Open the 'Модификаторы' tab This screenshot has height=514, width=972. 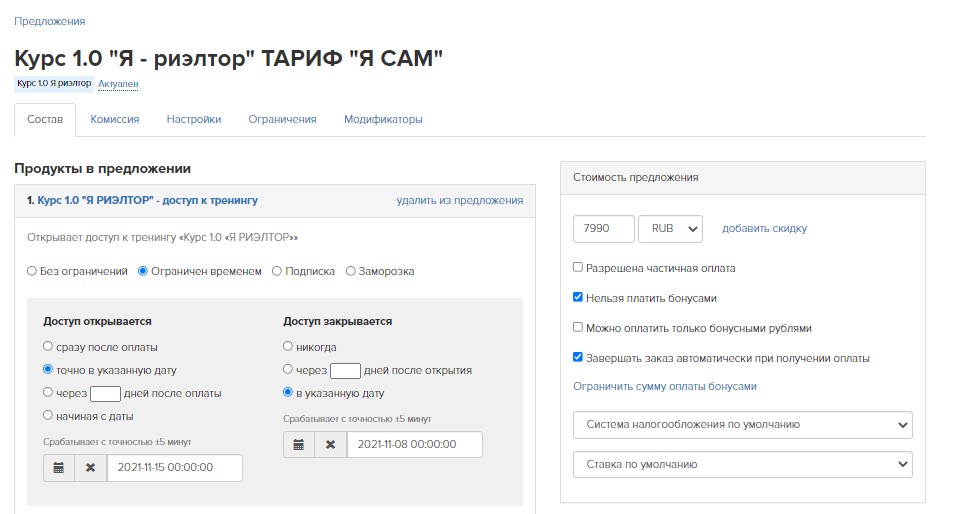click(x=383, y=120)
